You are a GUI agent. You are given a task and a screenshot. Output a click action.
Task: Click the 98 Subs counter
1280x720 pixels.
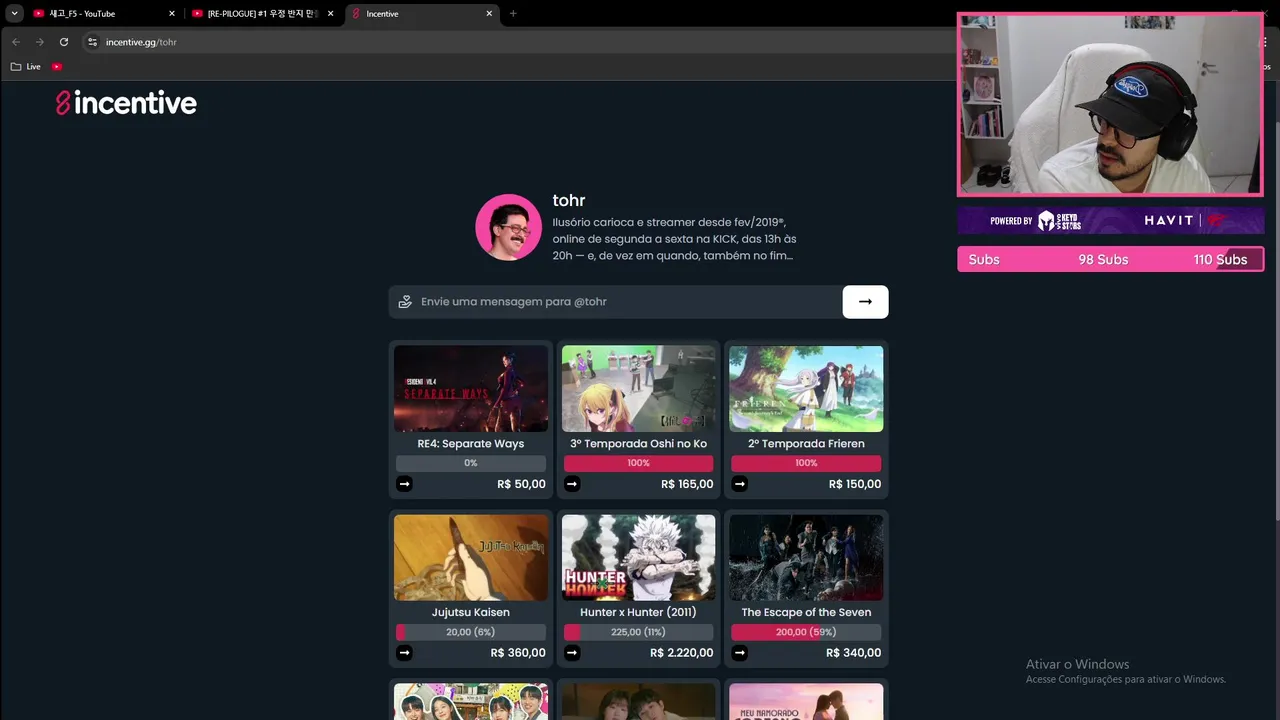tap(1103, 260)
